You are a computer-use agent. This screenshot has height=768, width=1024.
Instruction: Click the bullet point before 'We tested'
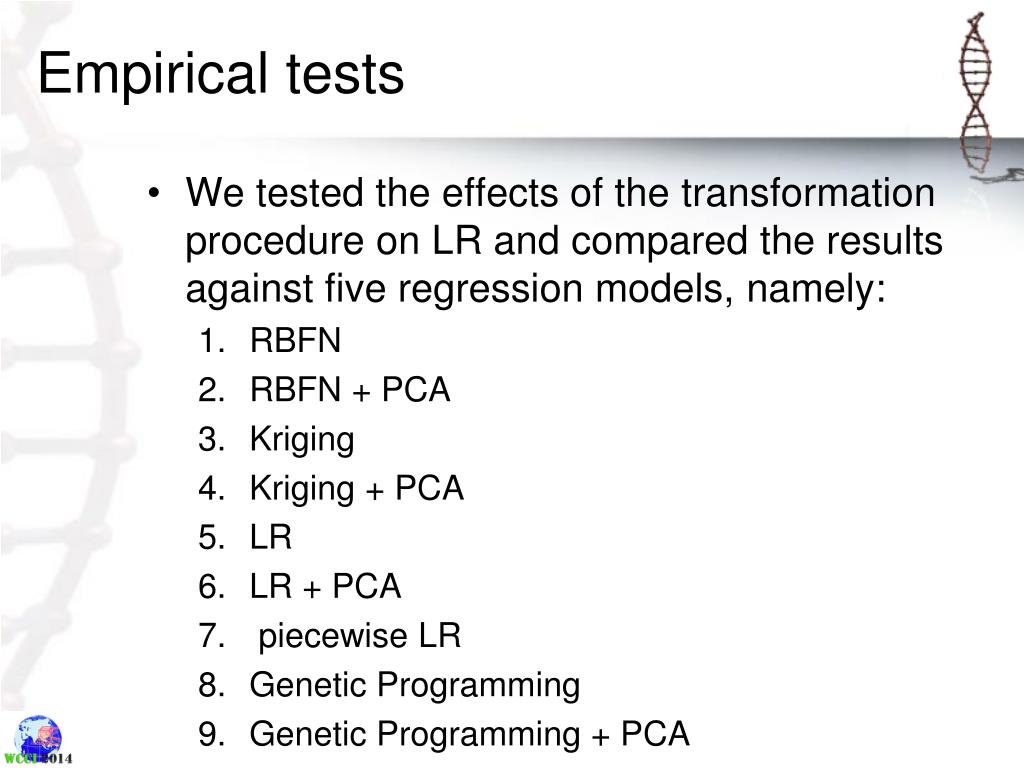pyautogui.click(x=153, y=193)
